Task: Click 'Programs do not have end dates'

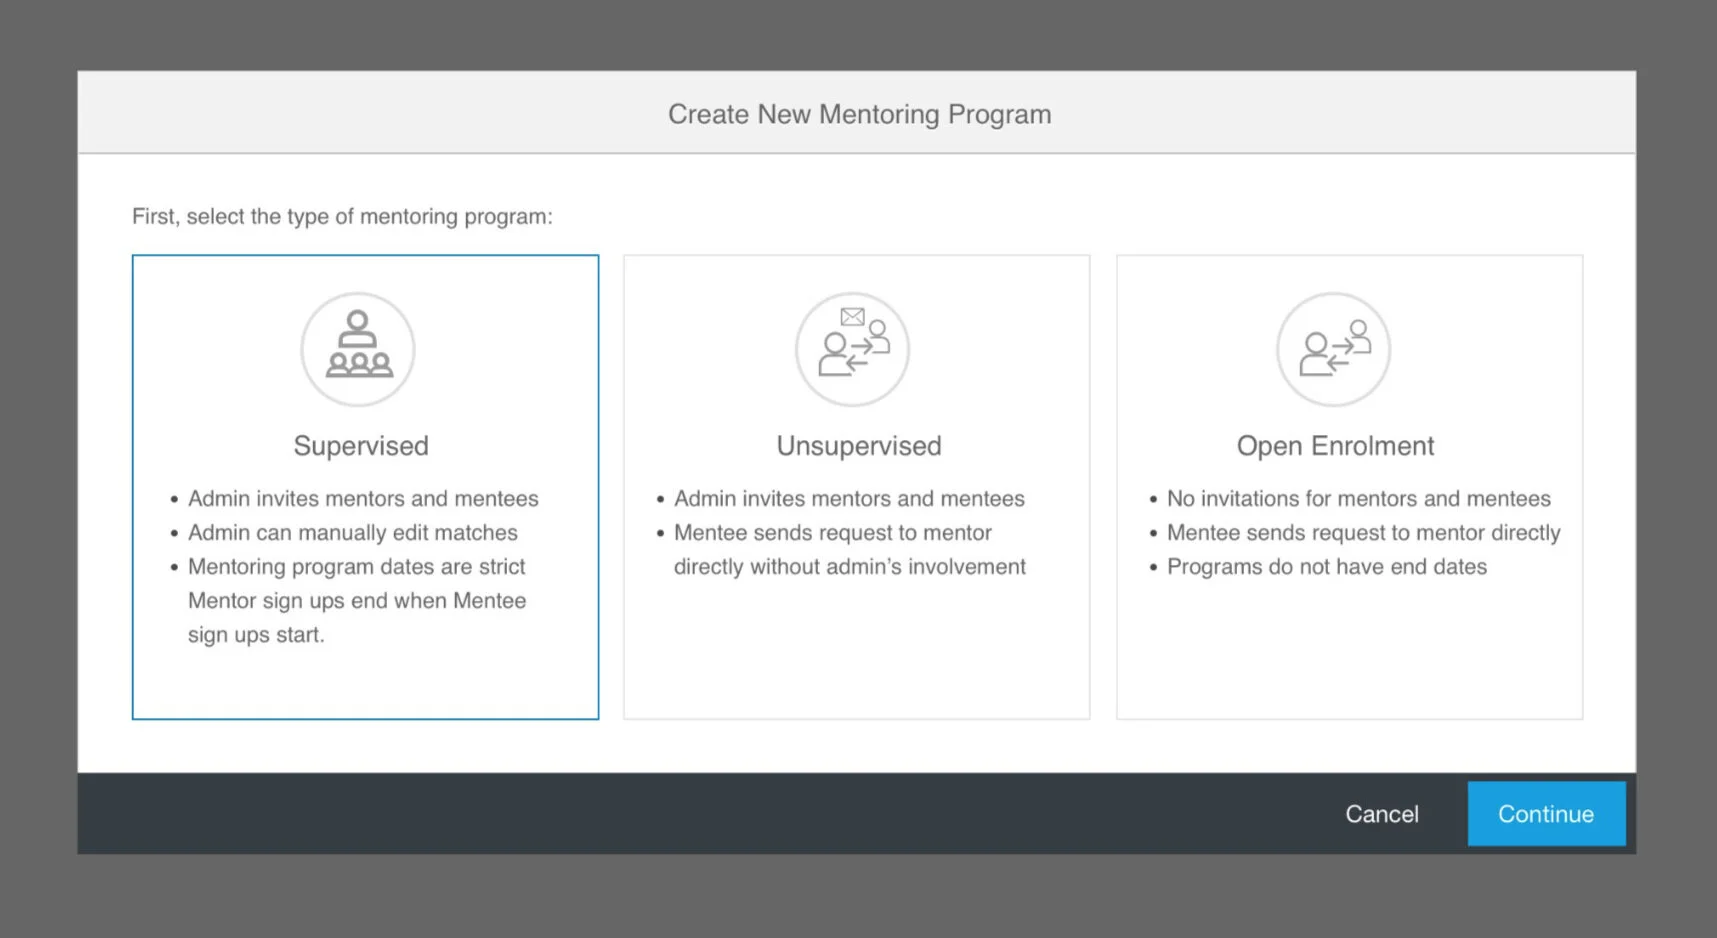Action: [x=1327, y=567]
